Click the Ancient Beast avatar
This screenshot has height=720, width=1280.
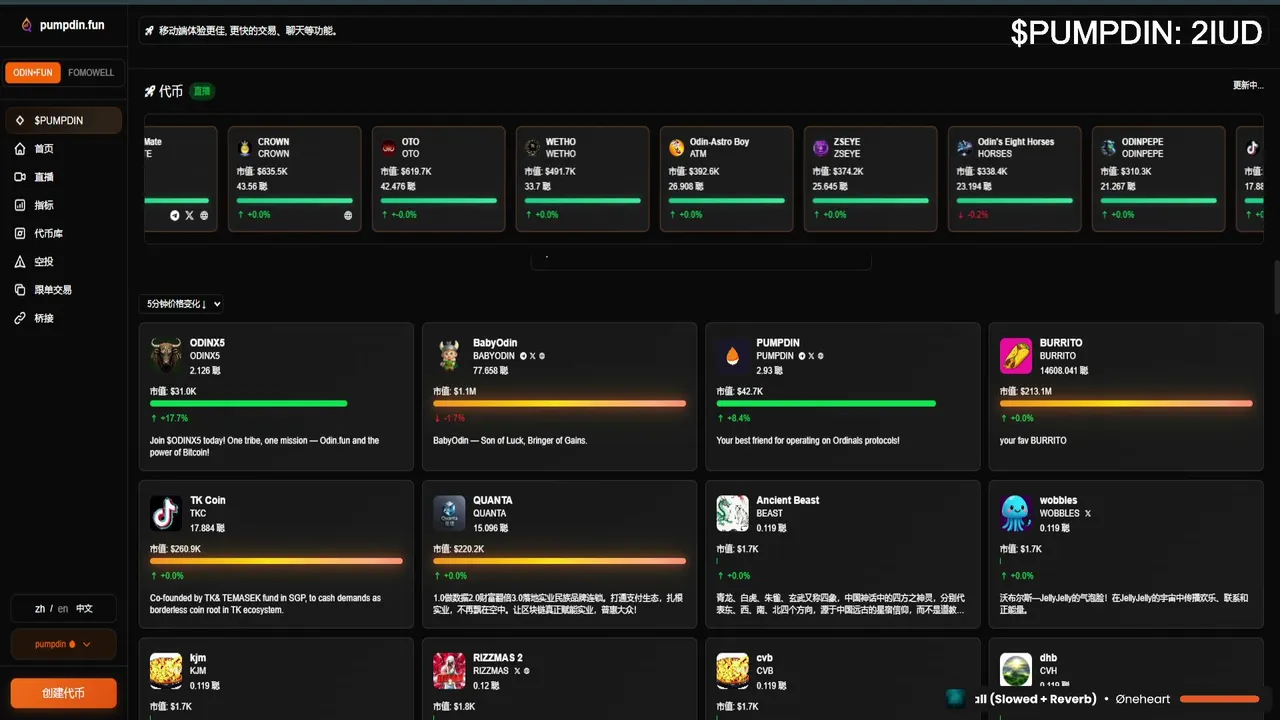(733, 513)
